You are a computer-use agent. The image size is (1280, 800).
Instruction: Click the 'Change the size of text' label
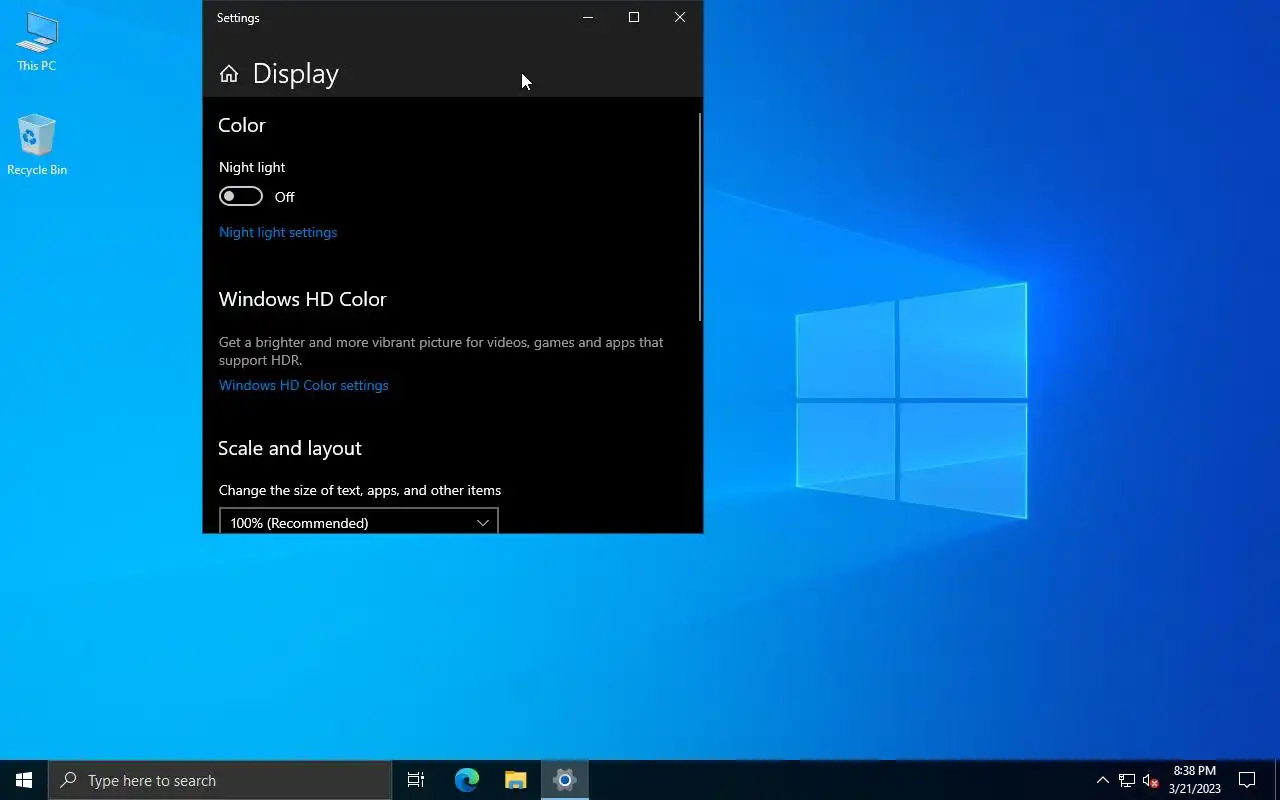click(360, 490)
